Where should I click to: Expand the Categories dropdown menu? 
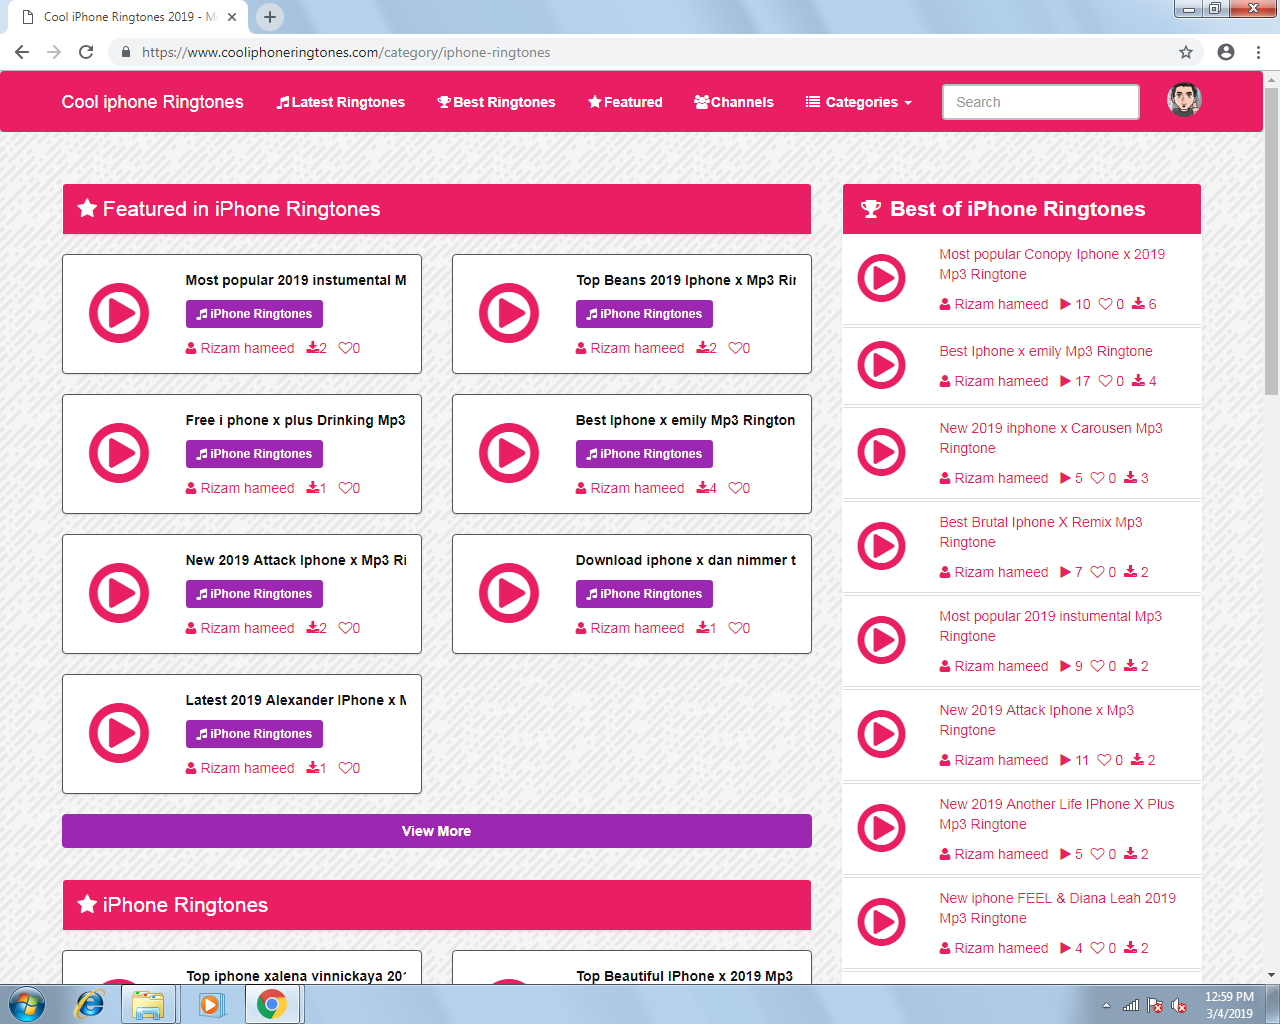(x=859, y=102)
